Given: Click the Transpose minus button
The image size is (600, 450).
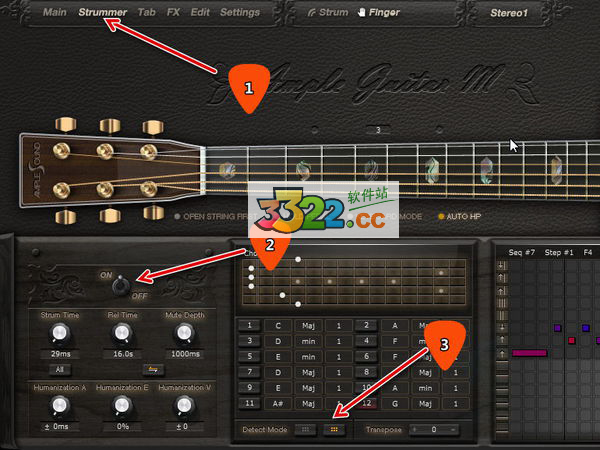Looking at the screenshot, I should tap(453, 430).
